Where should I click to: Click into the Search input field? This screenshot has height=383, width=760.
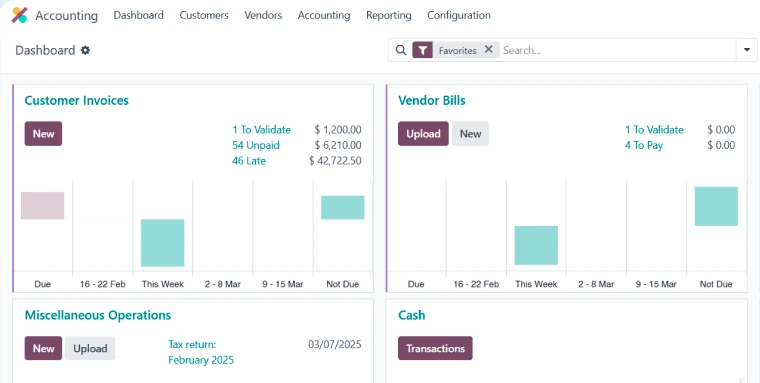(x=617, y=50)
